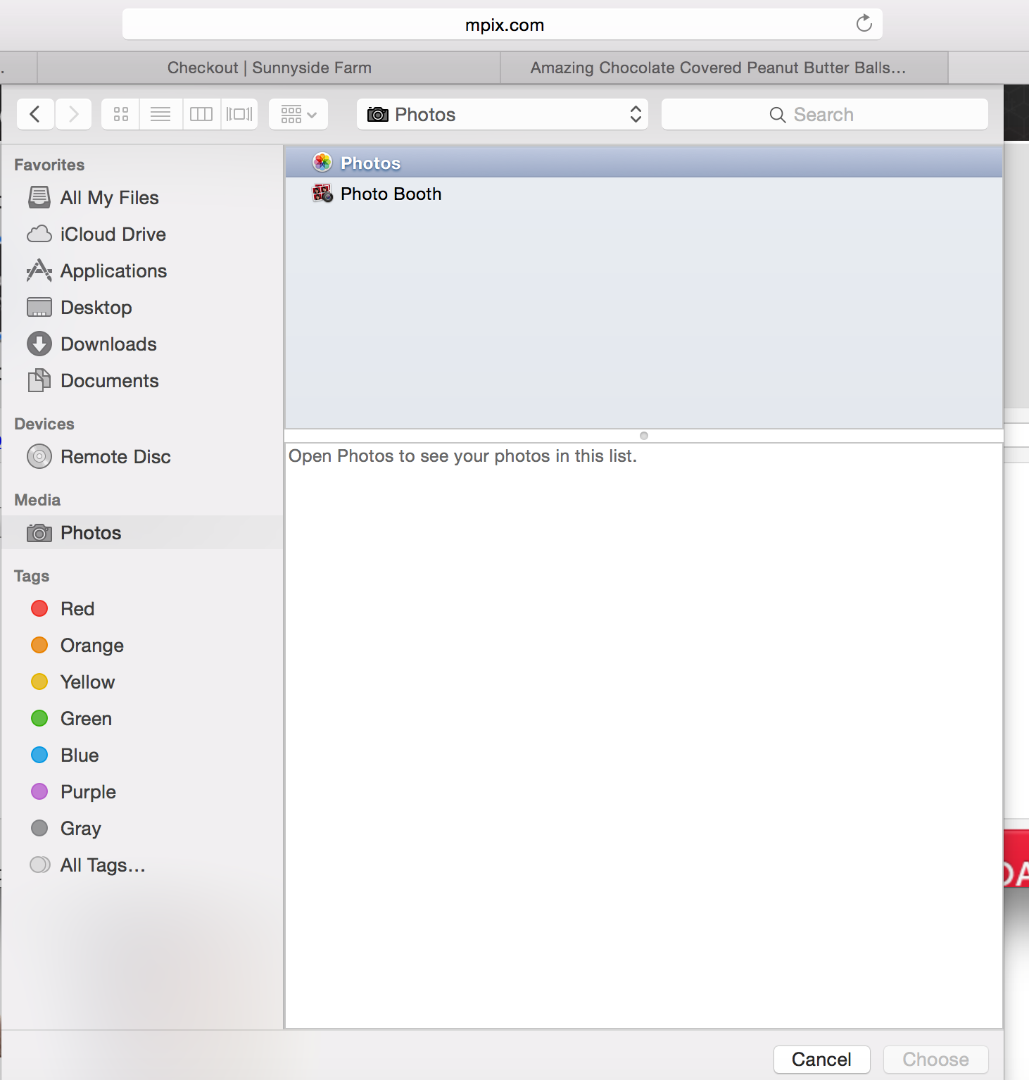Click the Cancel button
Image resolution: width=1029 pixels, height=1080 pixels.
(x=822, y=1059)
